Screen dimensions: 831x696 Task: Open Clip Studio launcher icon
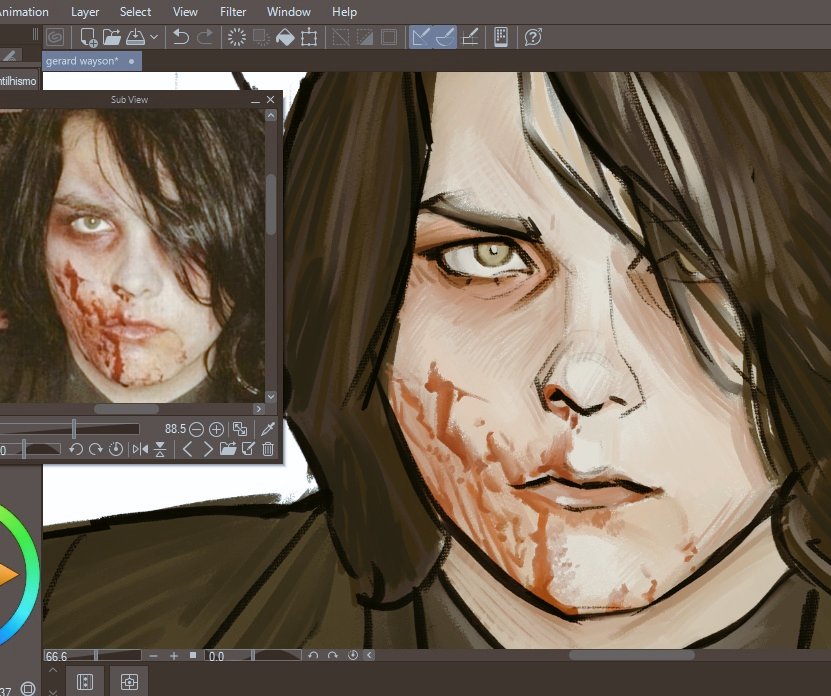coord(55,37)
